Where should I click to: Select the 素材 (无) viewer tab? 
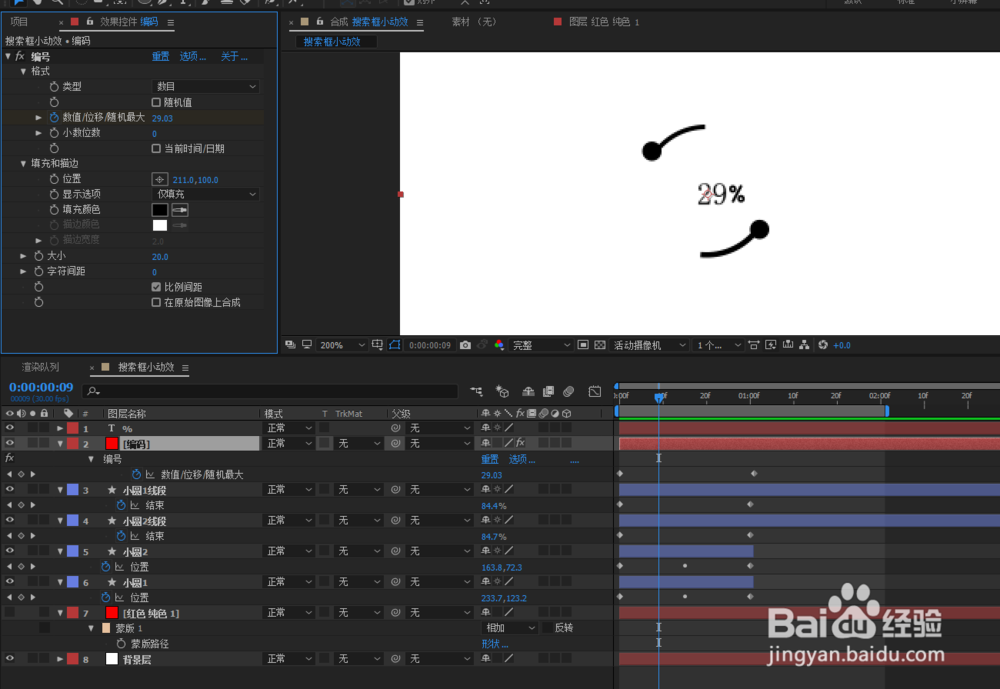click(474, 22)
